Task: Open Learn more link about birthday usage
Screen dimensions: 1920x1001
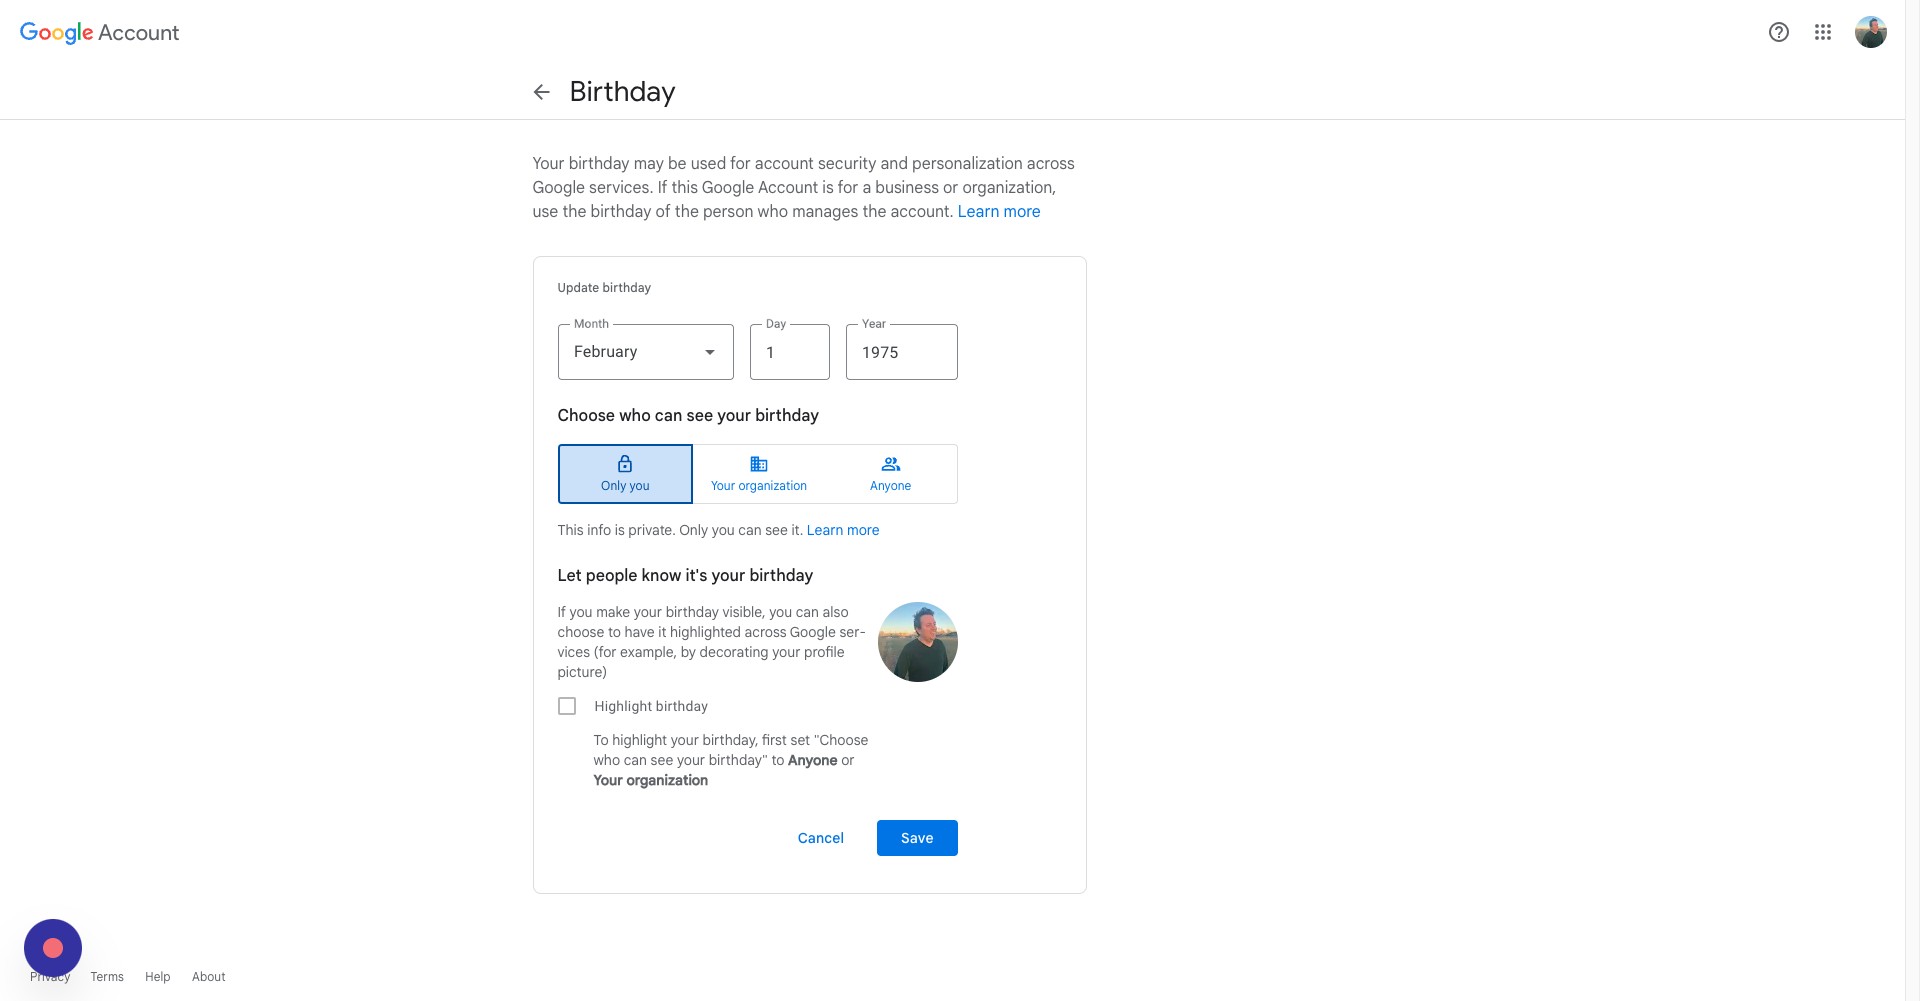Action: tap(998, 212)
